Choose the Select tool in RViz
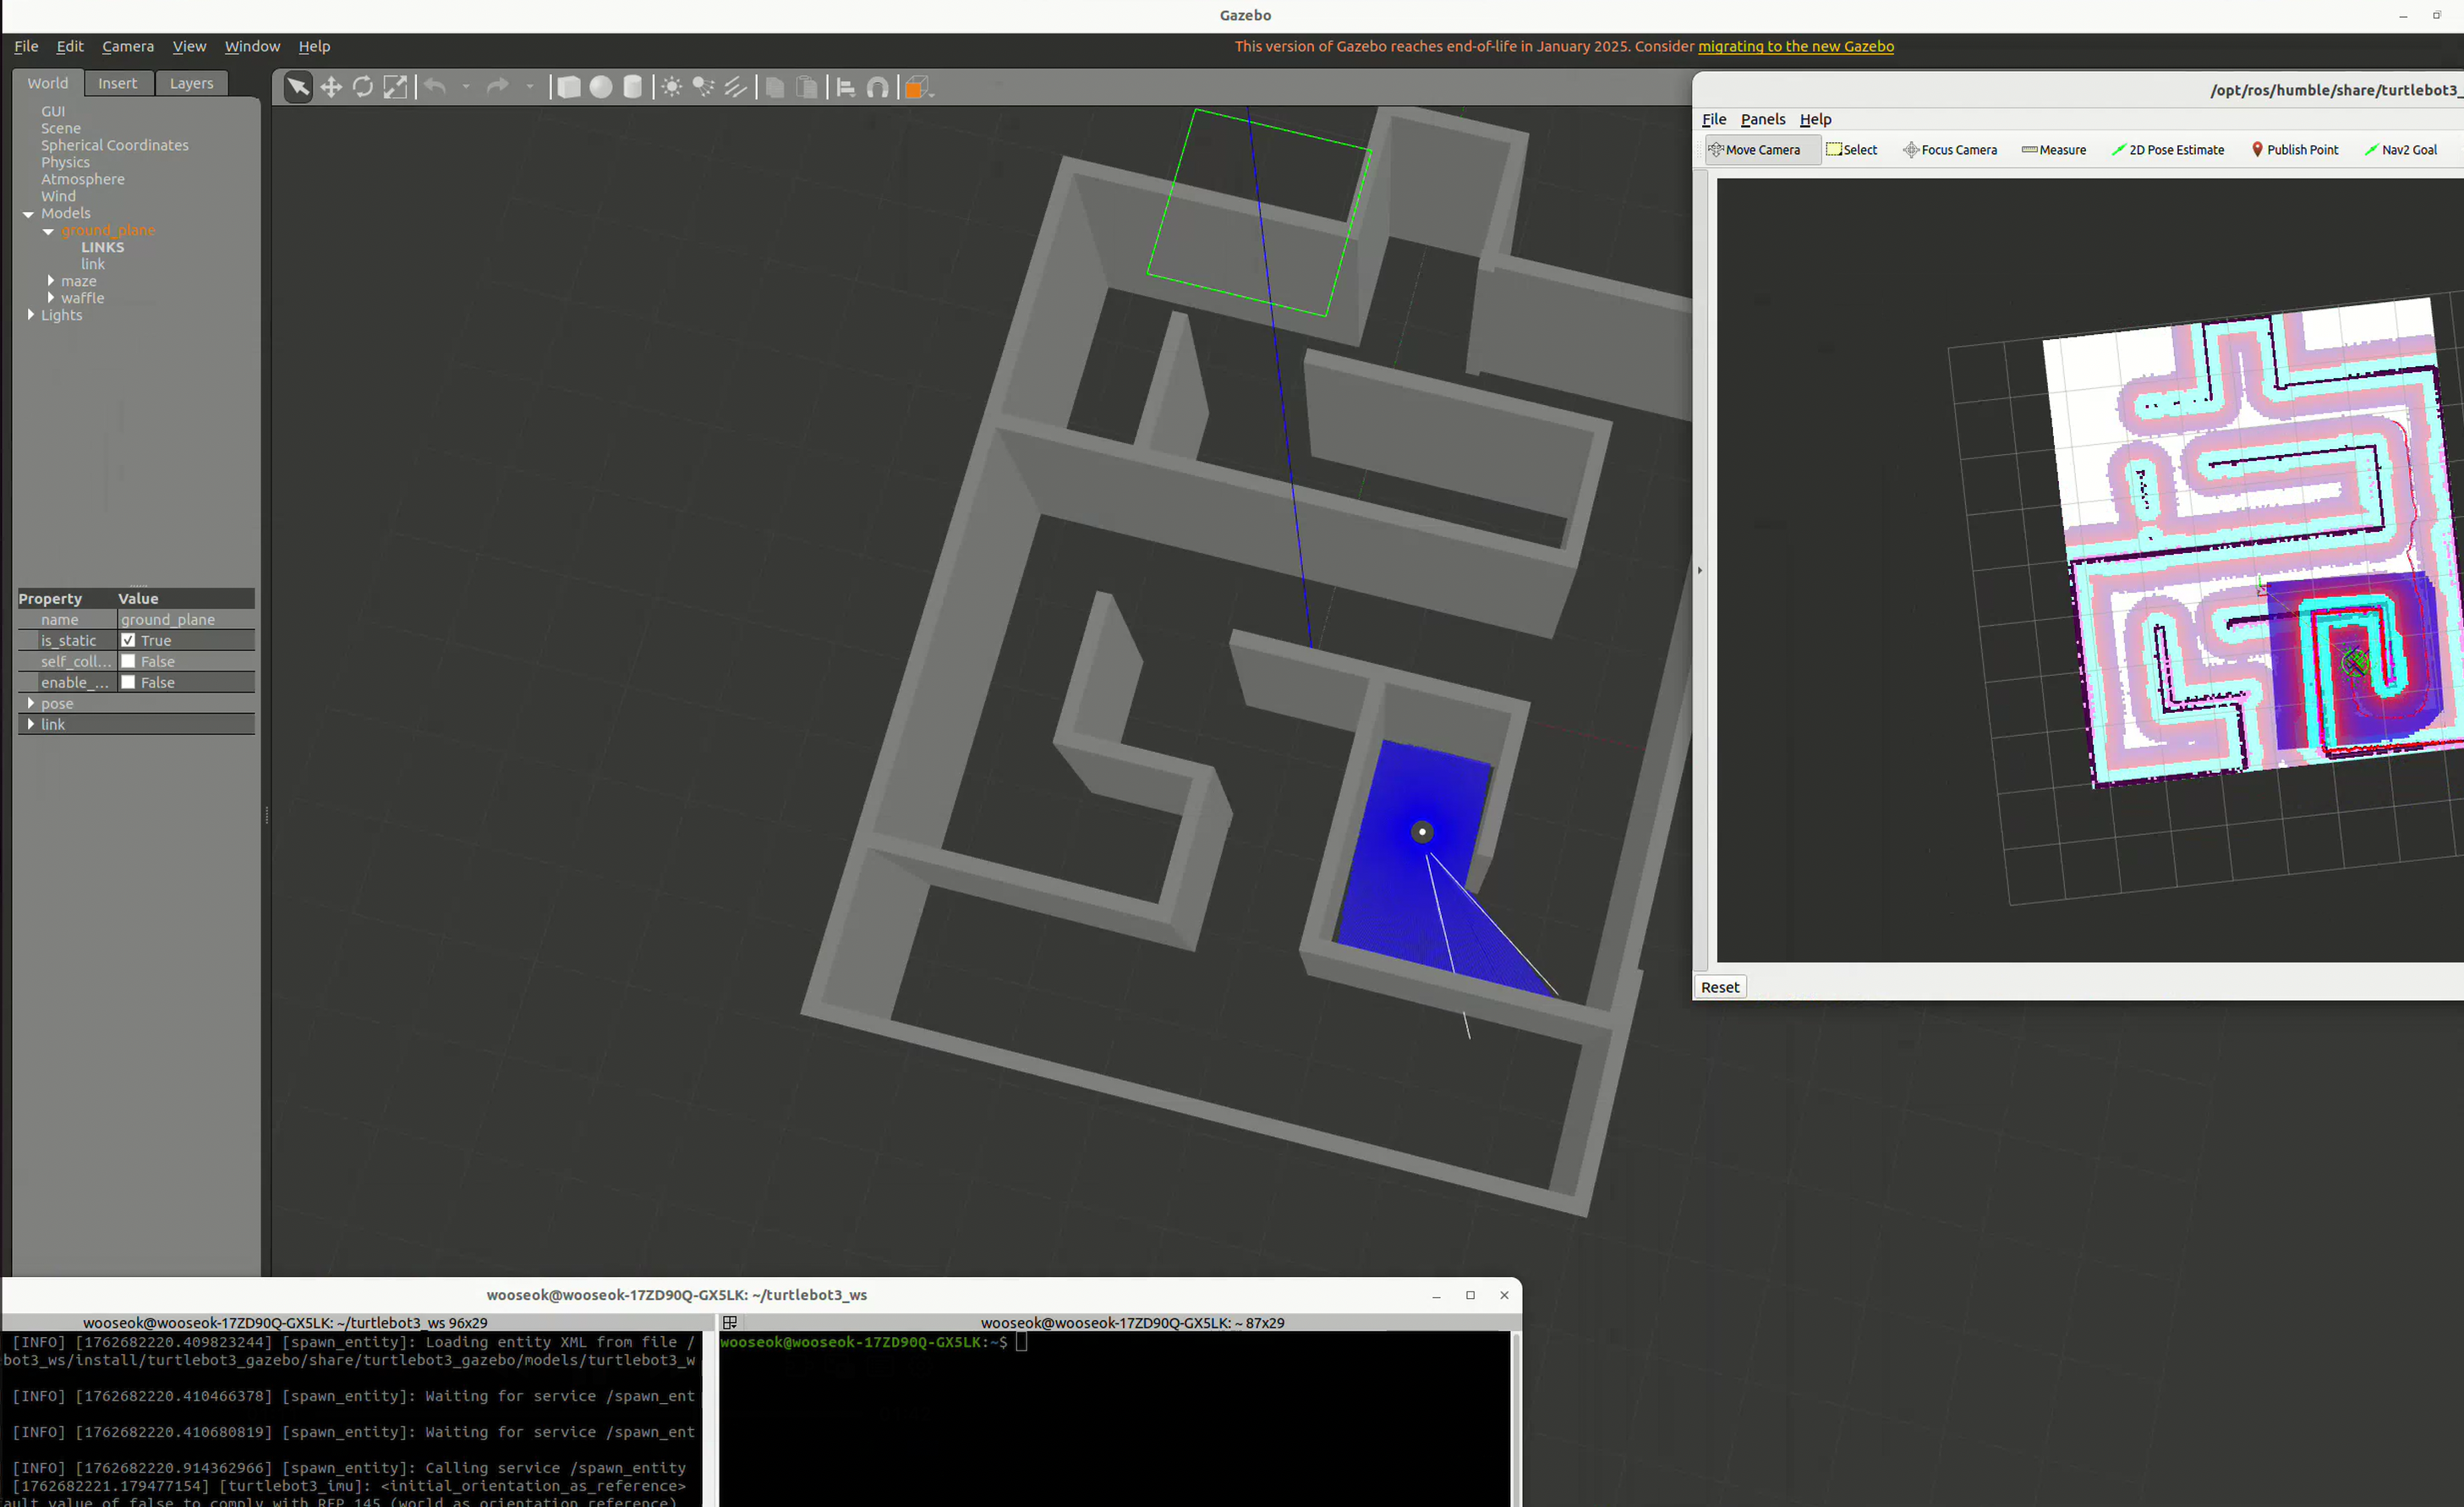 (1852, 150)
